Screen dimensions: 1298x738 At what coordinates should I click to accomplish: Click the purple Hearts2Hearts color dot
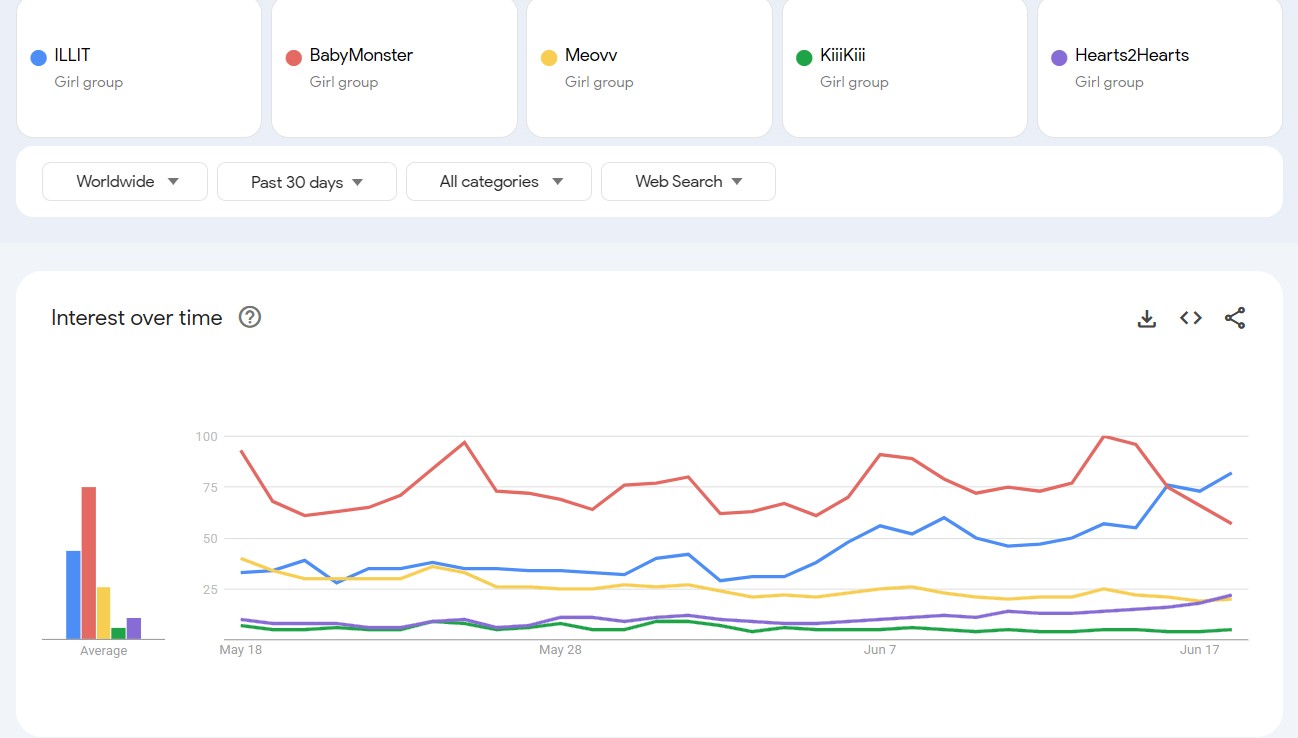(x=1059, y=57)
